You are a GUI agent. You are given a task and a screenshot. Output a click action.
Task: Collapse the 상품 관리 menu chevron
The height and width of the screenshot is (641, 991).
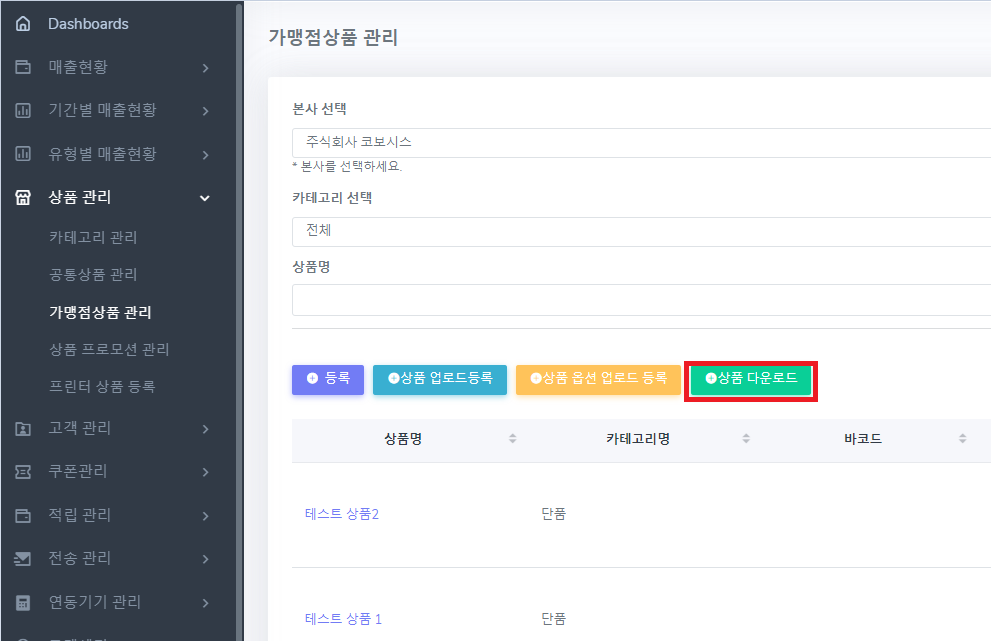point(205,198)
